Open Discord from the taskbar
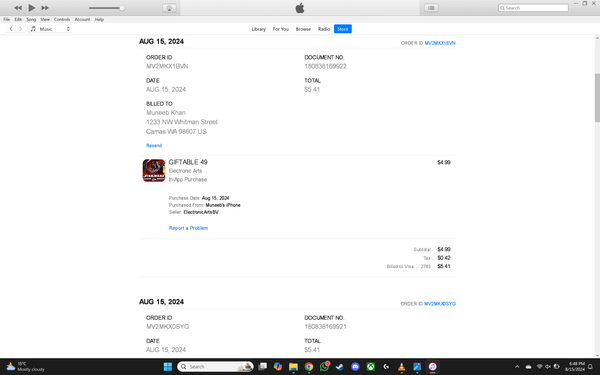600x375 pixels. click(x=355, y=367)
